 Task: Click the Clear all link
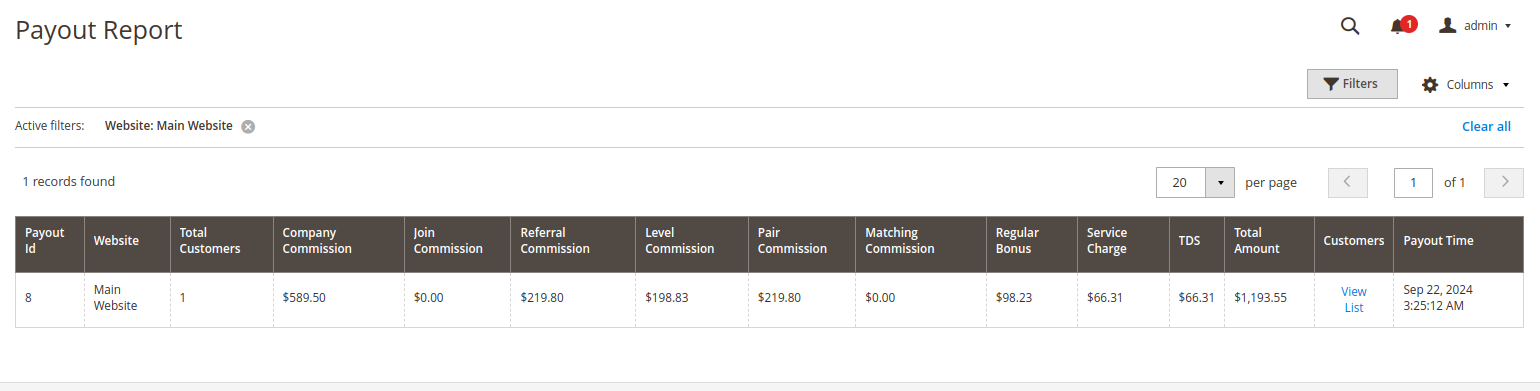click(x=1486, y=126)
